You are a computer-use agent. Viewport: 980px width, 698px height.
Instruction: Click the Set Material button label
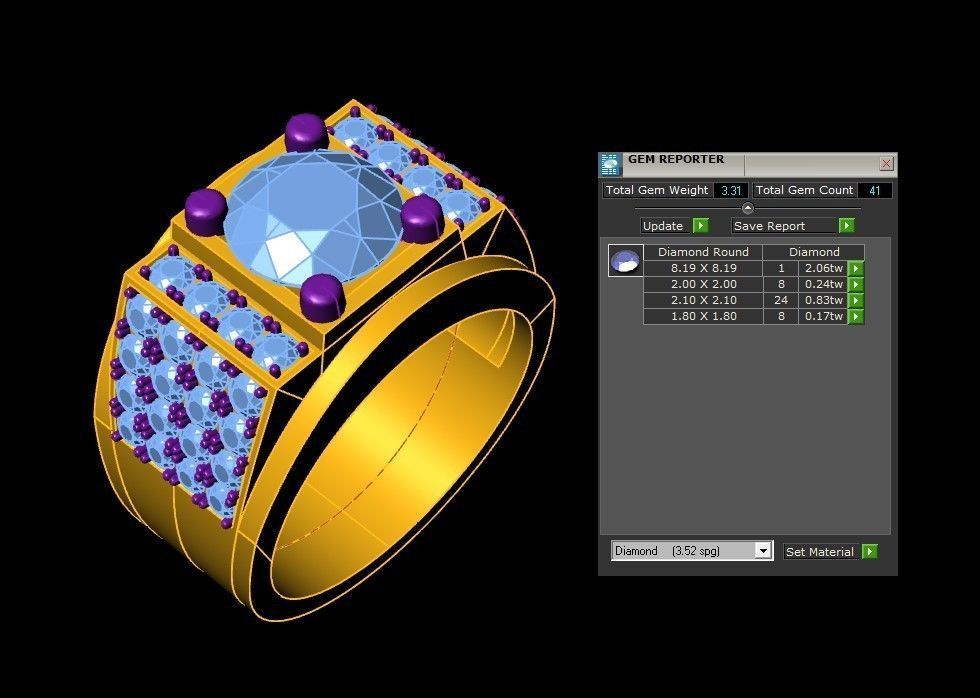(821, 552)
